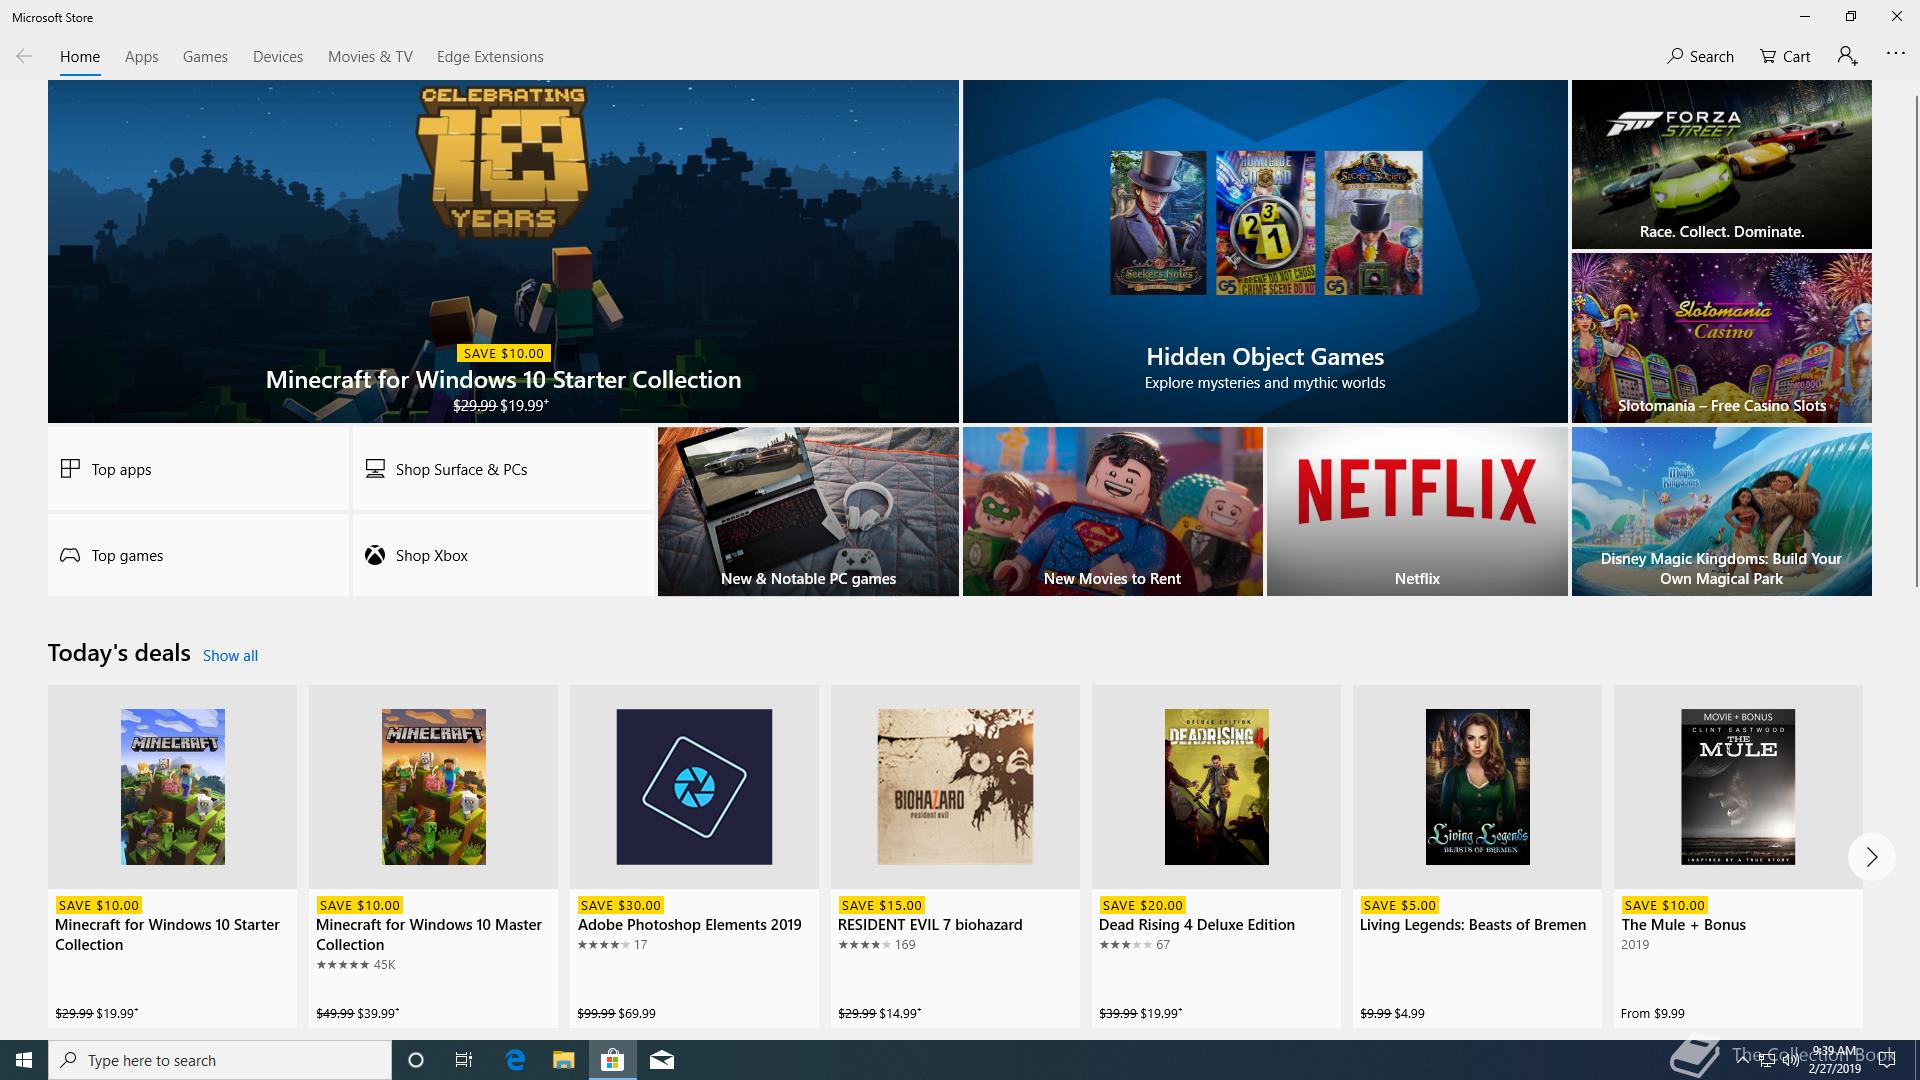The image size is (1920, 1080).
Task: Open the See more ellipsis menu
Action: 1895,53
